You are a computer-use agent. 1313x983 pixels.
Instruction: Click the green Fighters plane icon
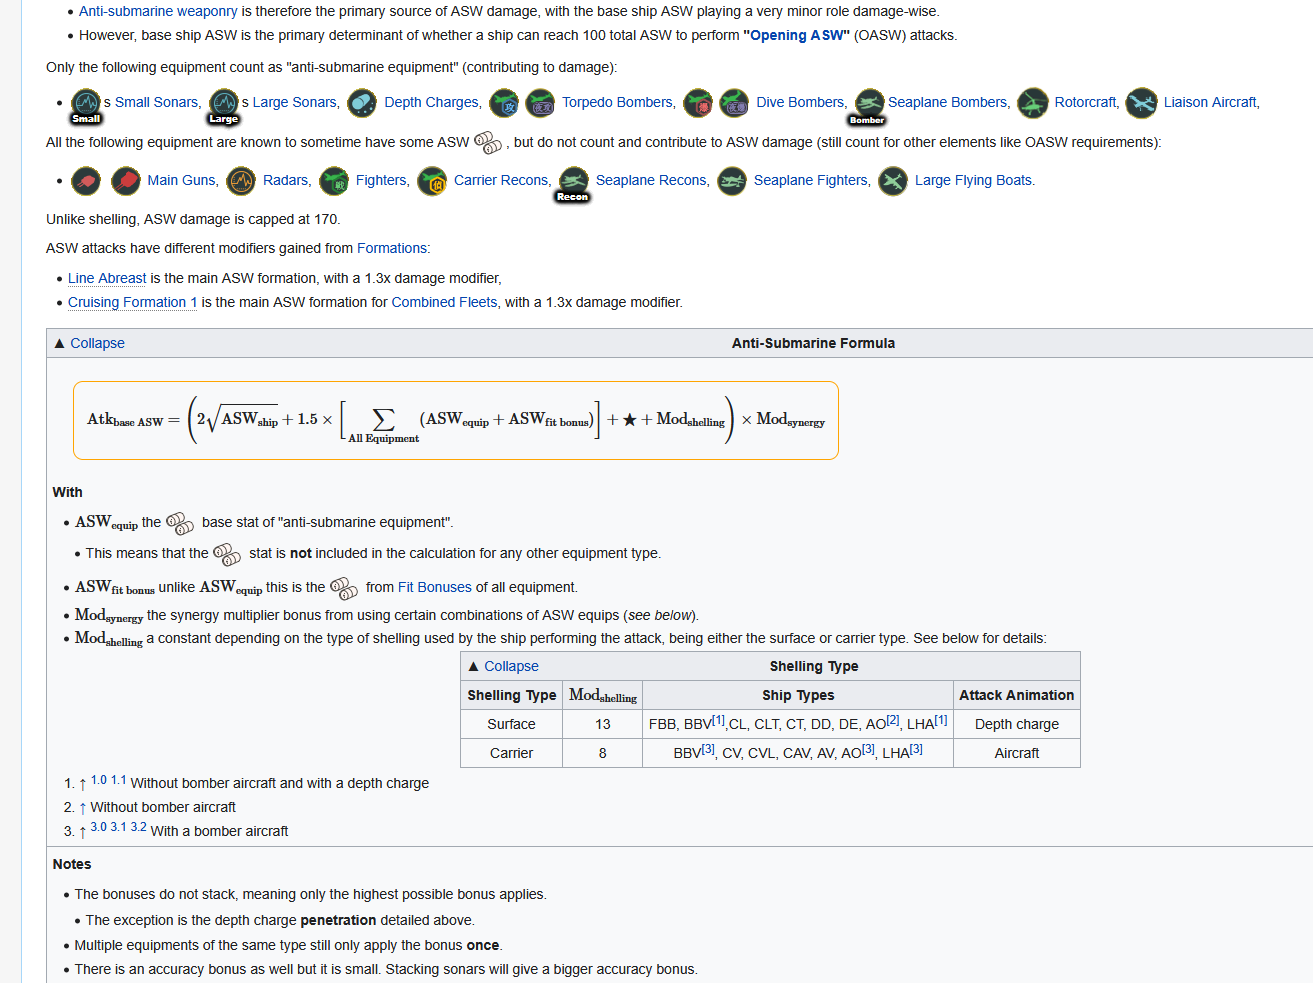click(x=334, y=180)
